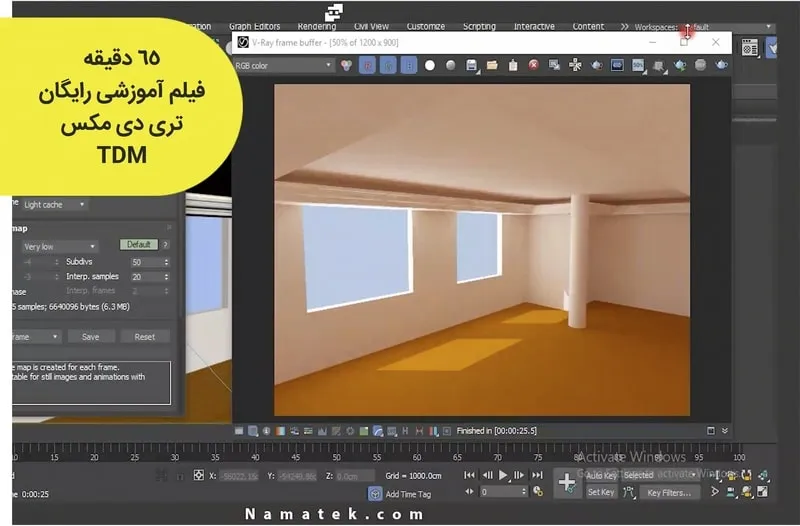Click the Play Animation button
Viewport: 800px width, 526px height.
coord(504,475)
